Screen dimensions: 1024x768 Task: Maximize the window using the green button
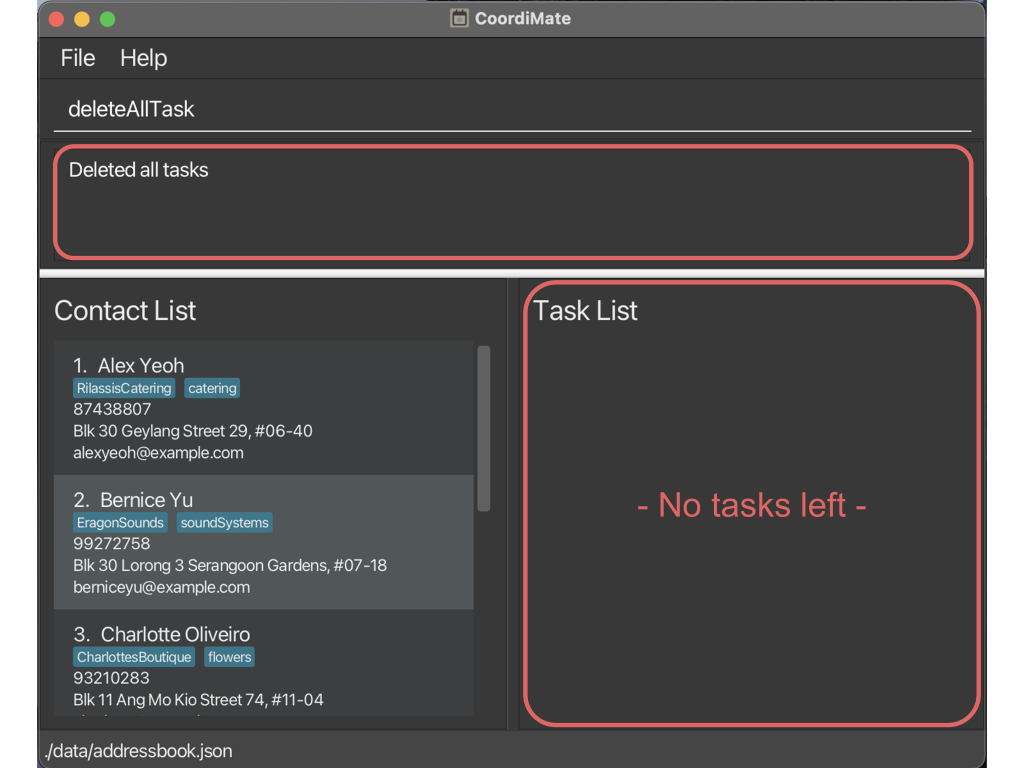(x=107, y=19)
